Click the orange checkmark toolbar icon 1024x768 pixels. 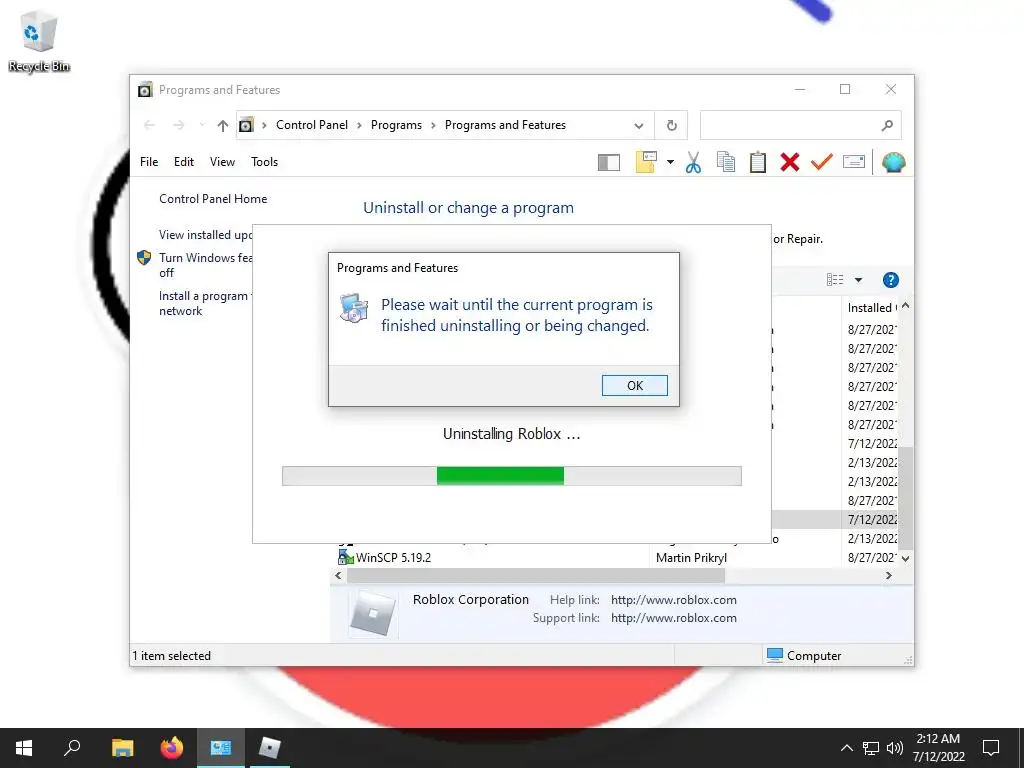pyautogui.click(x=822, y=162)
